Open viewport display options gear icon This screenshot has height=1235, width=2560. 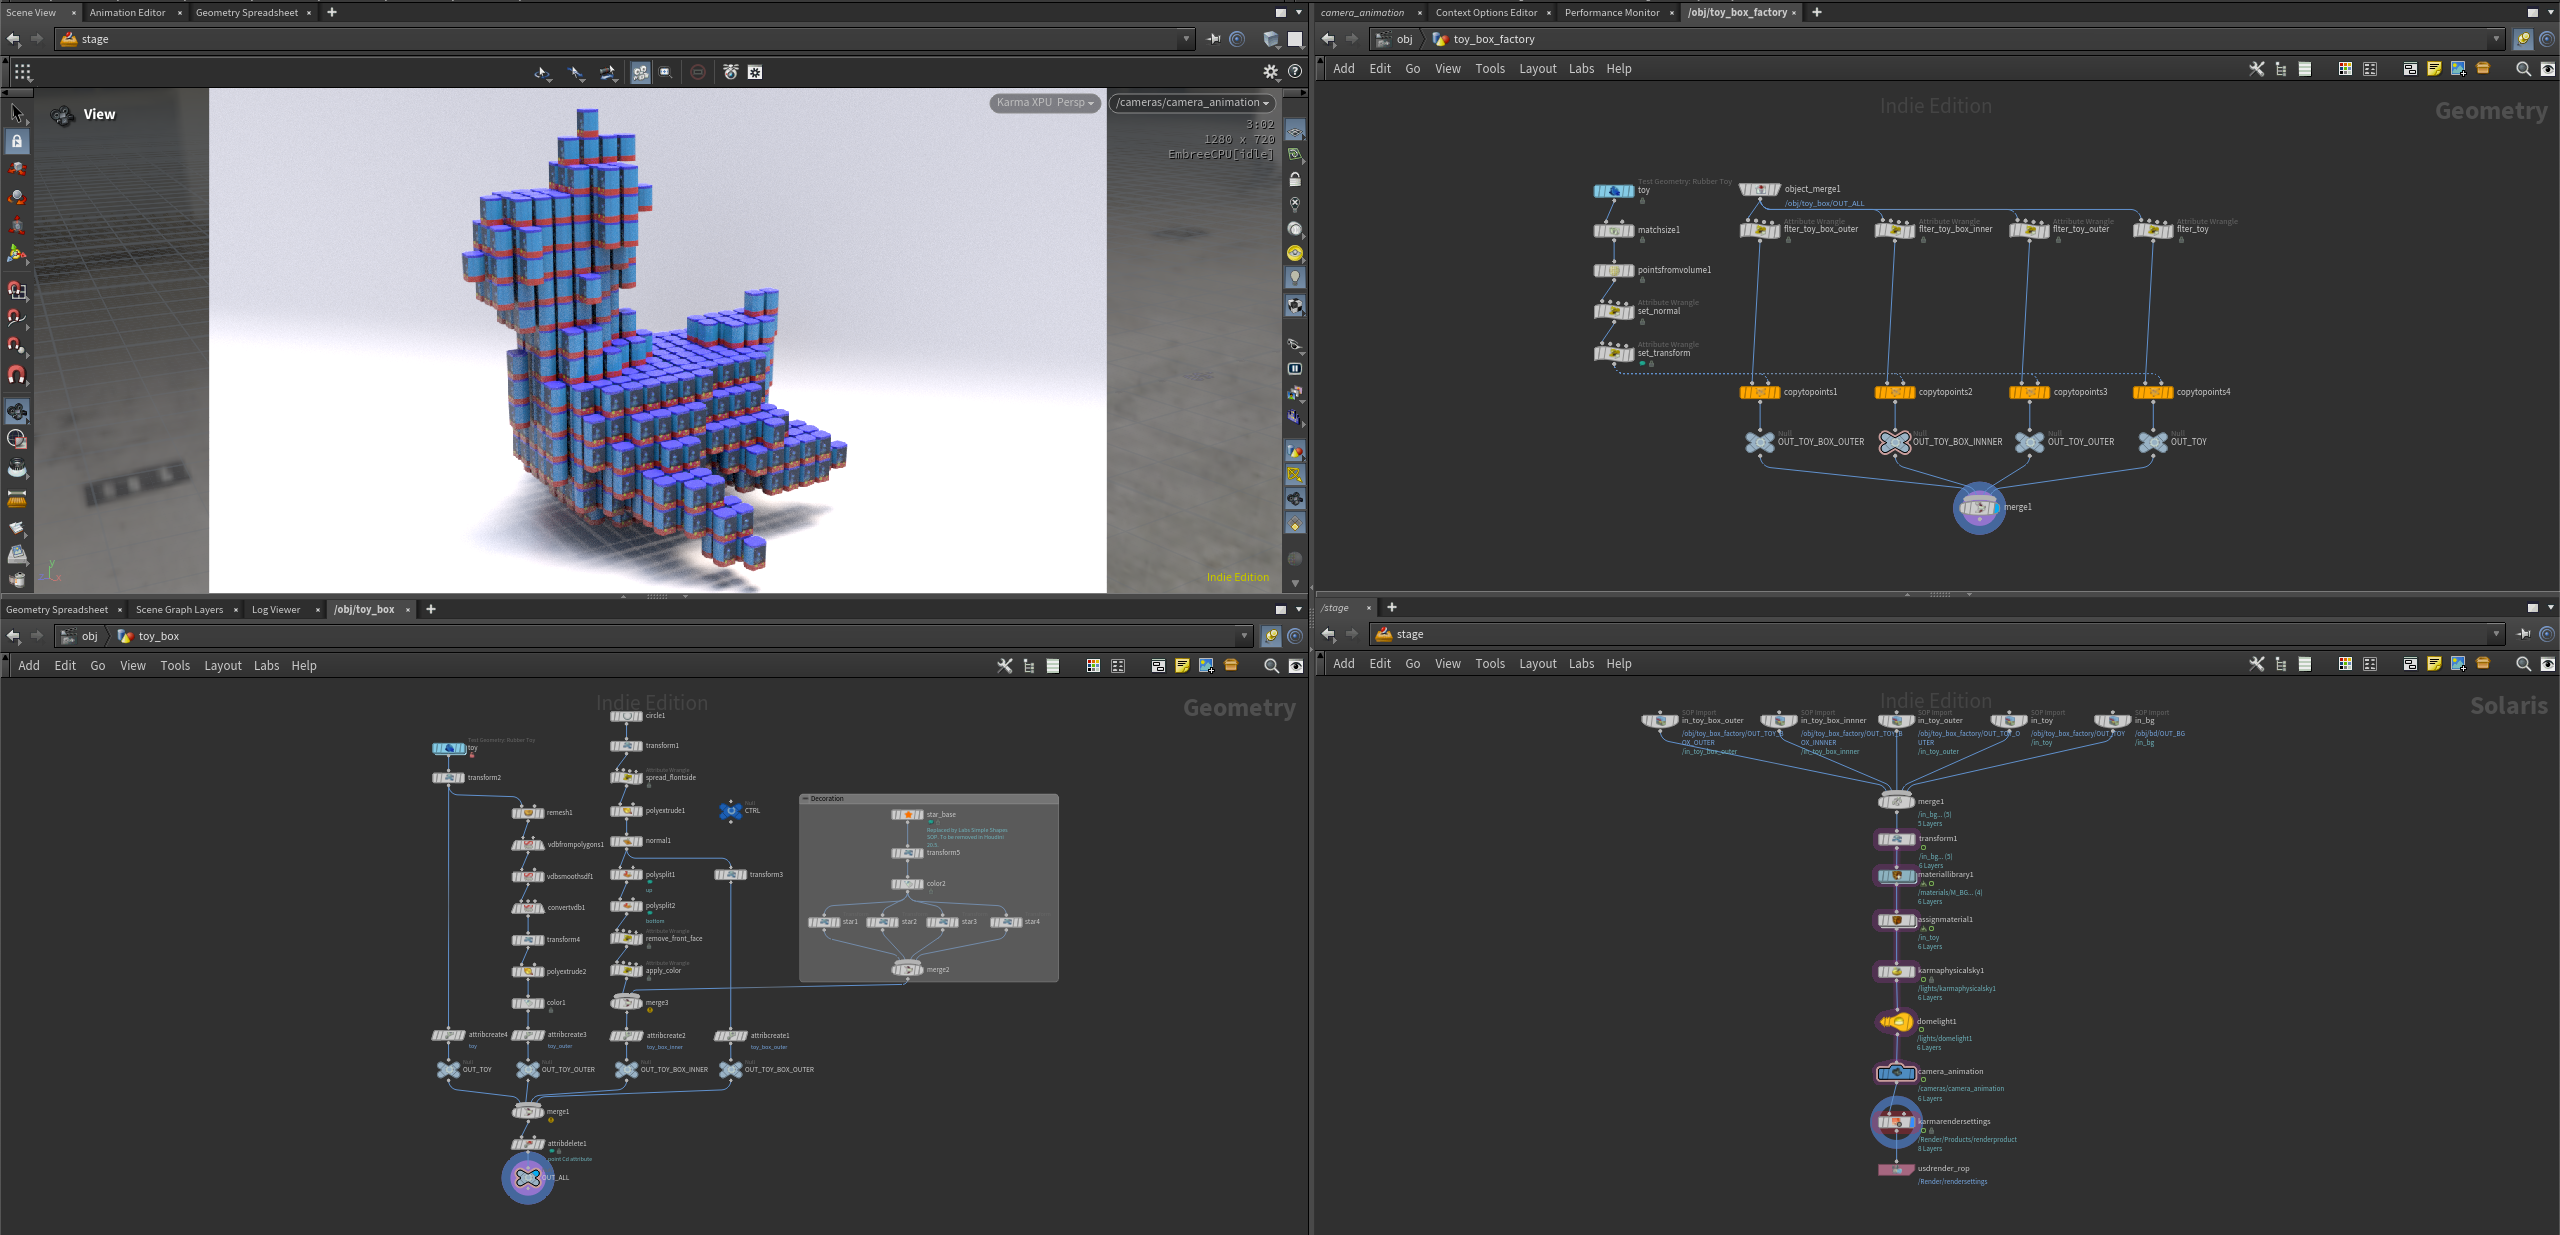coord(1270,72)
